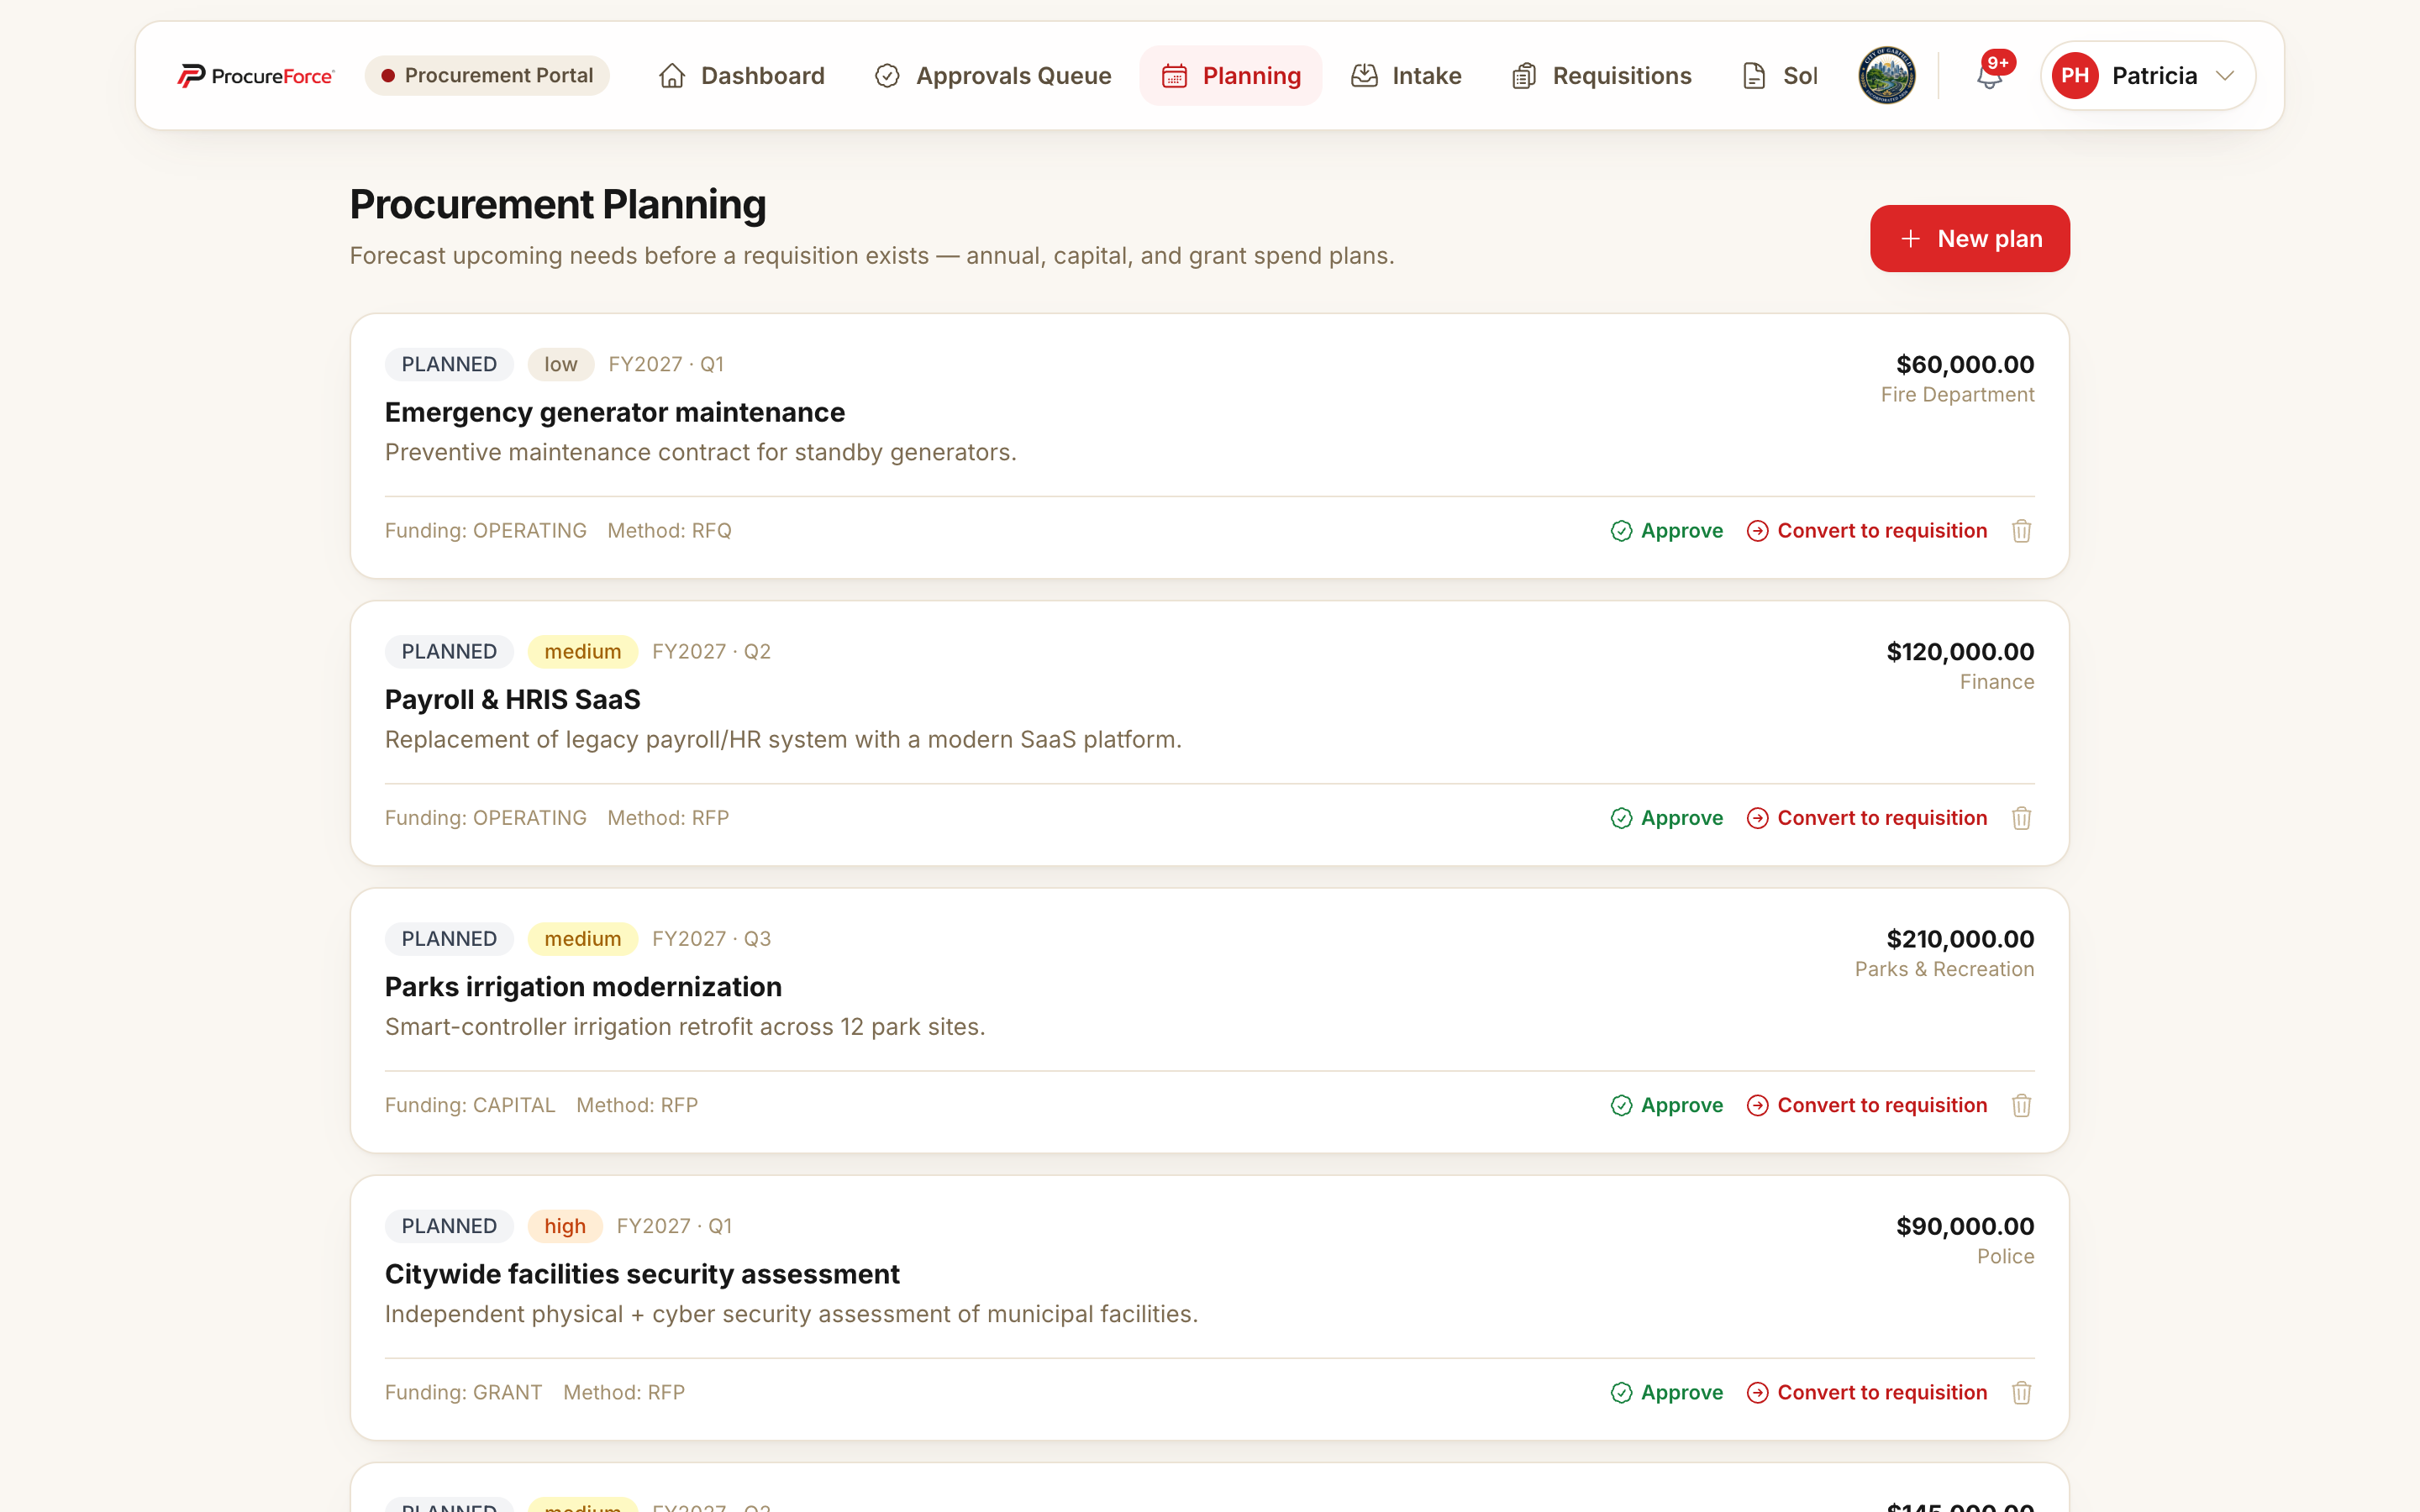Navigate to Requisitions

pyautogui.click(x=1602, y=76)
